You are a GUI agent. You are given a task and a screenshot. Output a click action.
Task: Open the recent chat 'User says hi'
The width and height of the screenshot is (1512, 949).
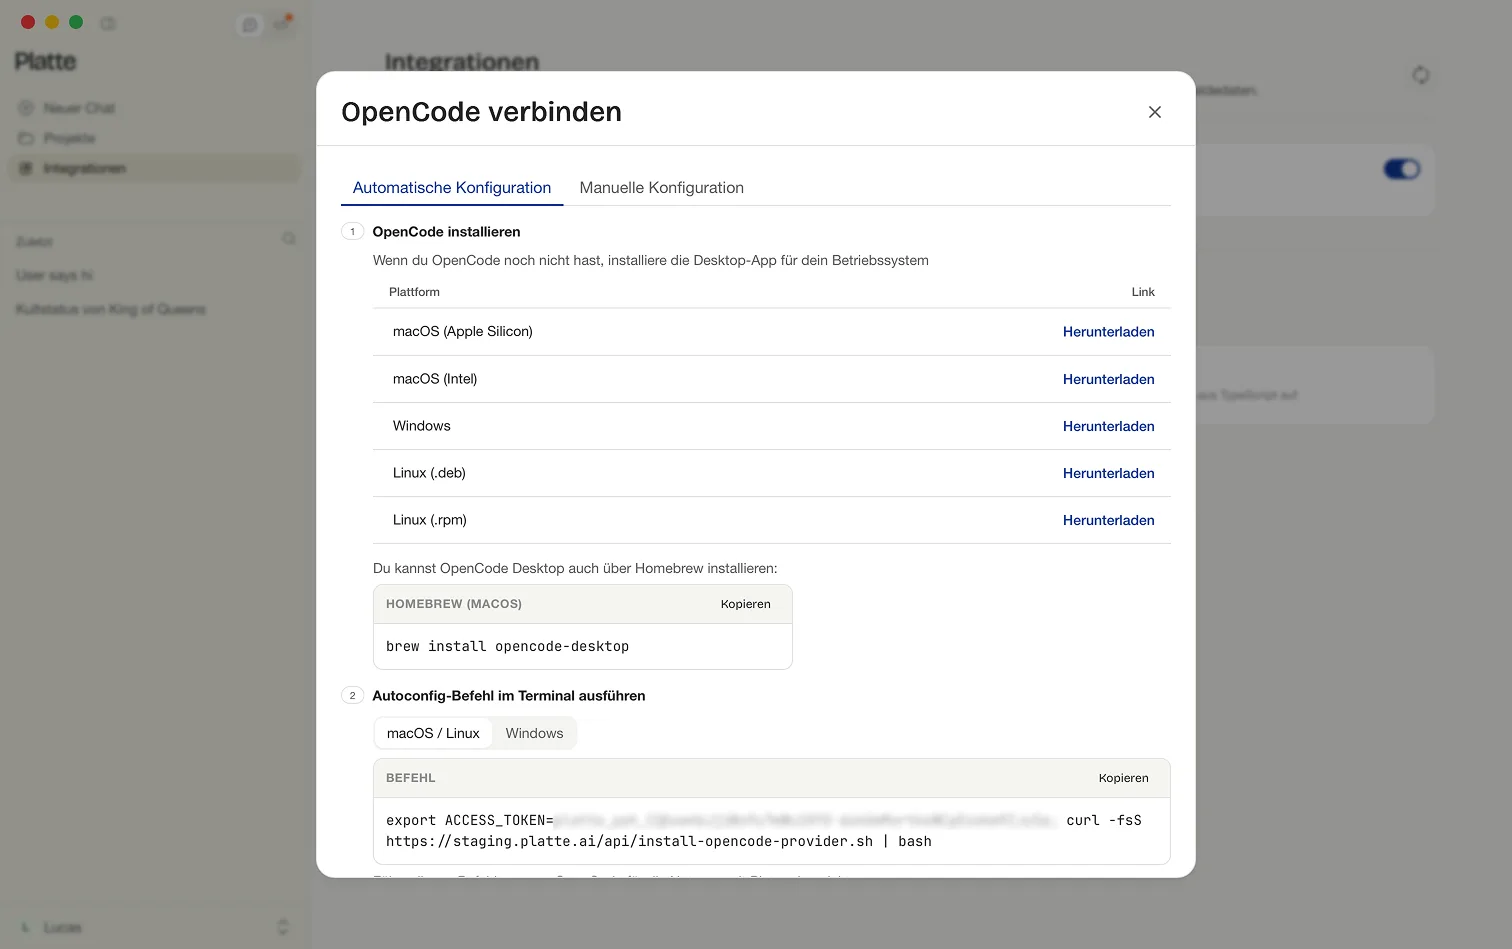pyautogui.click(x=54, y=275)
